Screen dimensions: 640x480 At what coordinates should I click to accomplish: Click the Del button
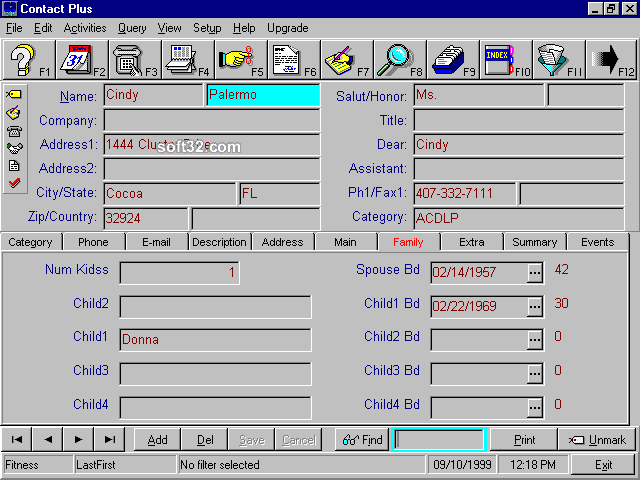click(204, 440)
